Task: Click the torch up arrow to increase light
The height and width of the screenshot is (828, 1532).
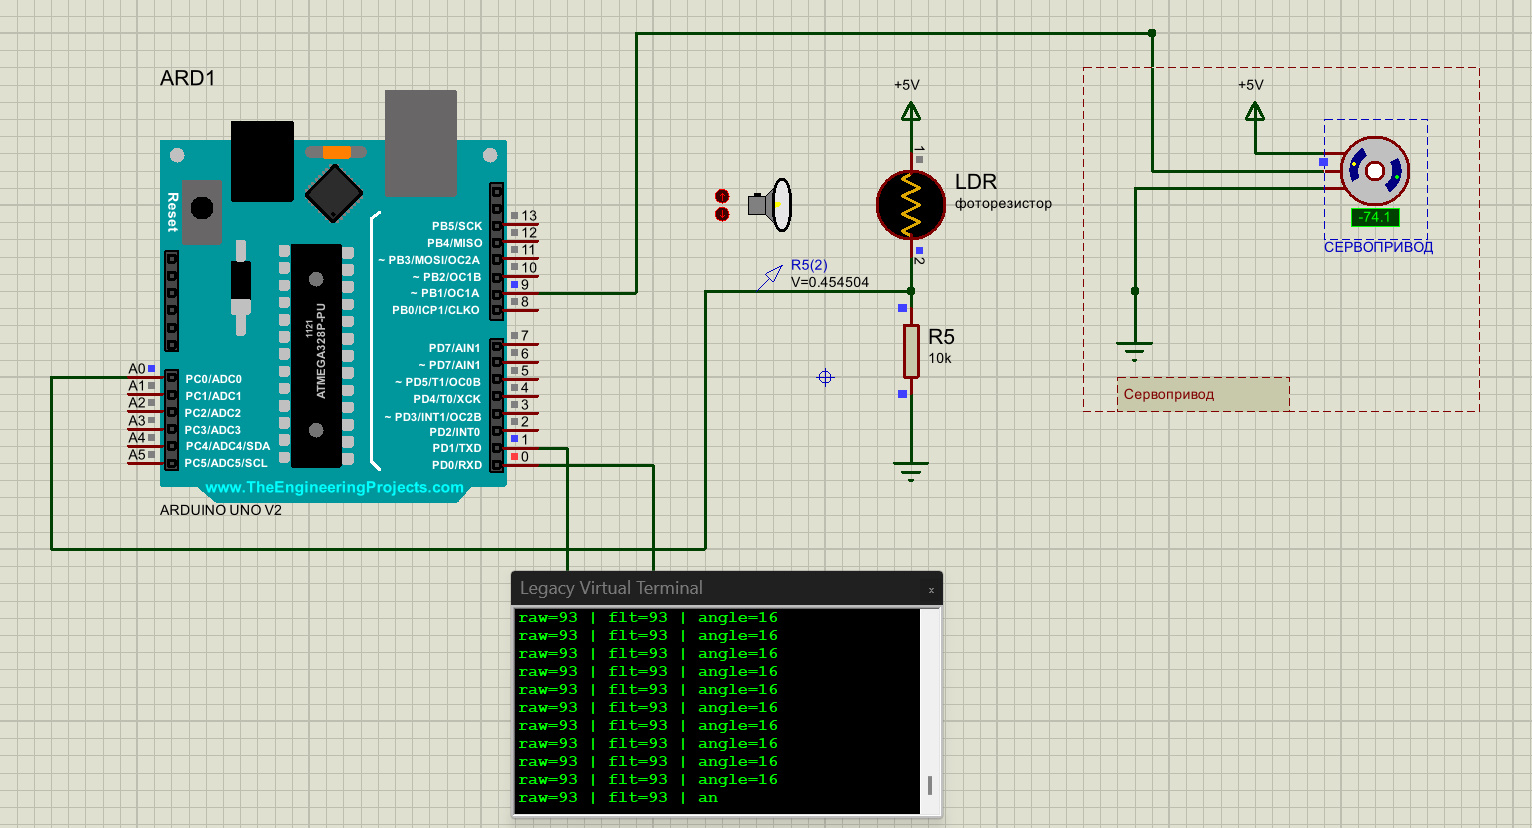Action: 722,196
